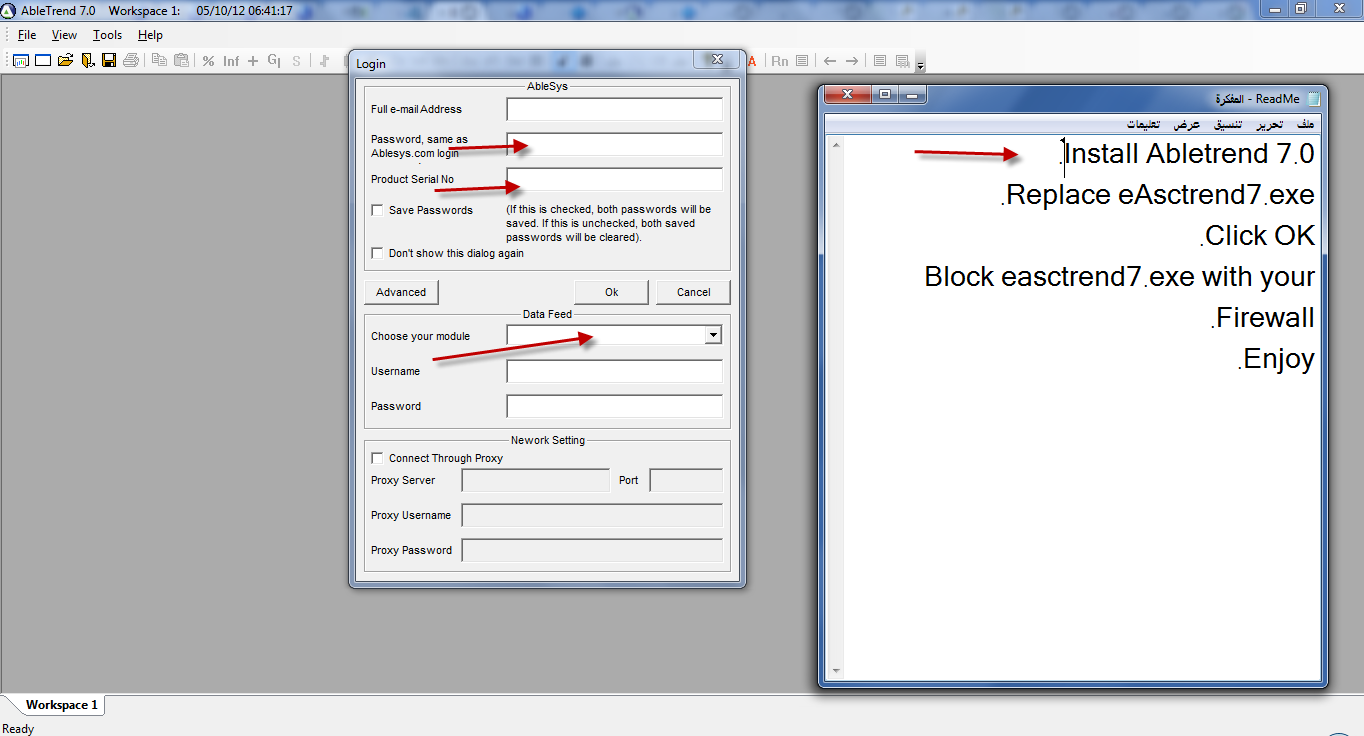
Task: Open the View menu in AbleTrend
Action: coord(64,35)
